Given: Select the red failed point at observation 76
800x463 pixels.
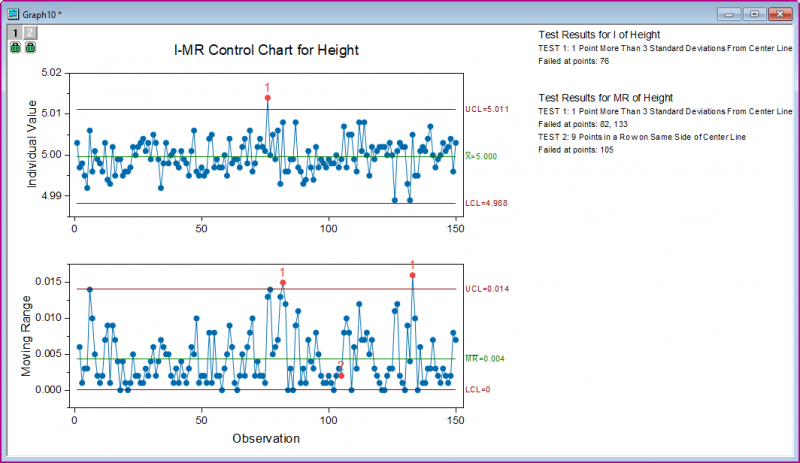Looking at the screenshot, I should pos(267,98).
